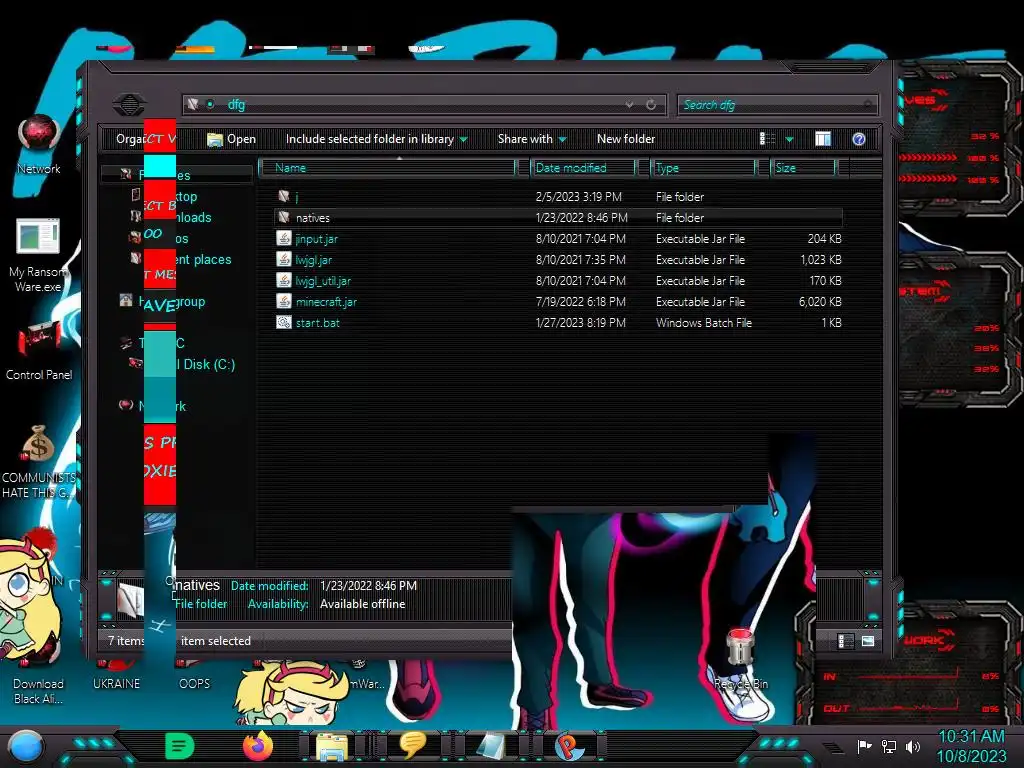
Task: Click the network tray icon
Action: click(889, 746)
